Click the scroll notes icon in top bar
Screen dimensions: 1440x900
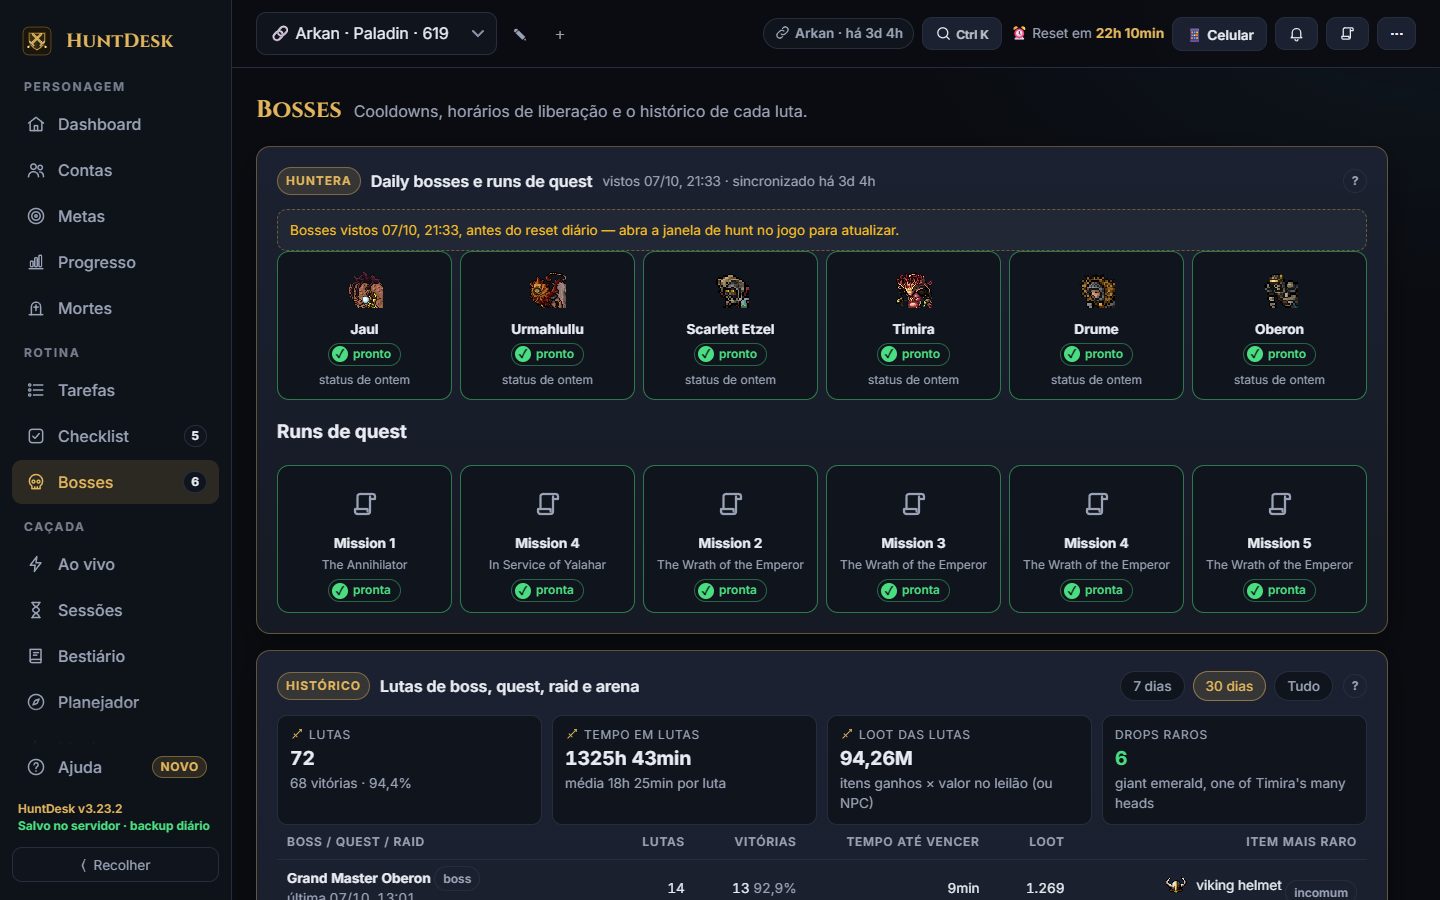(1347, 34)
